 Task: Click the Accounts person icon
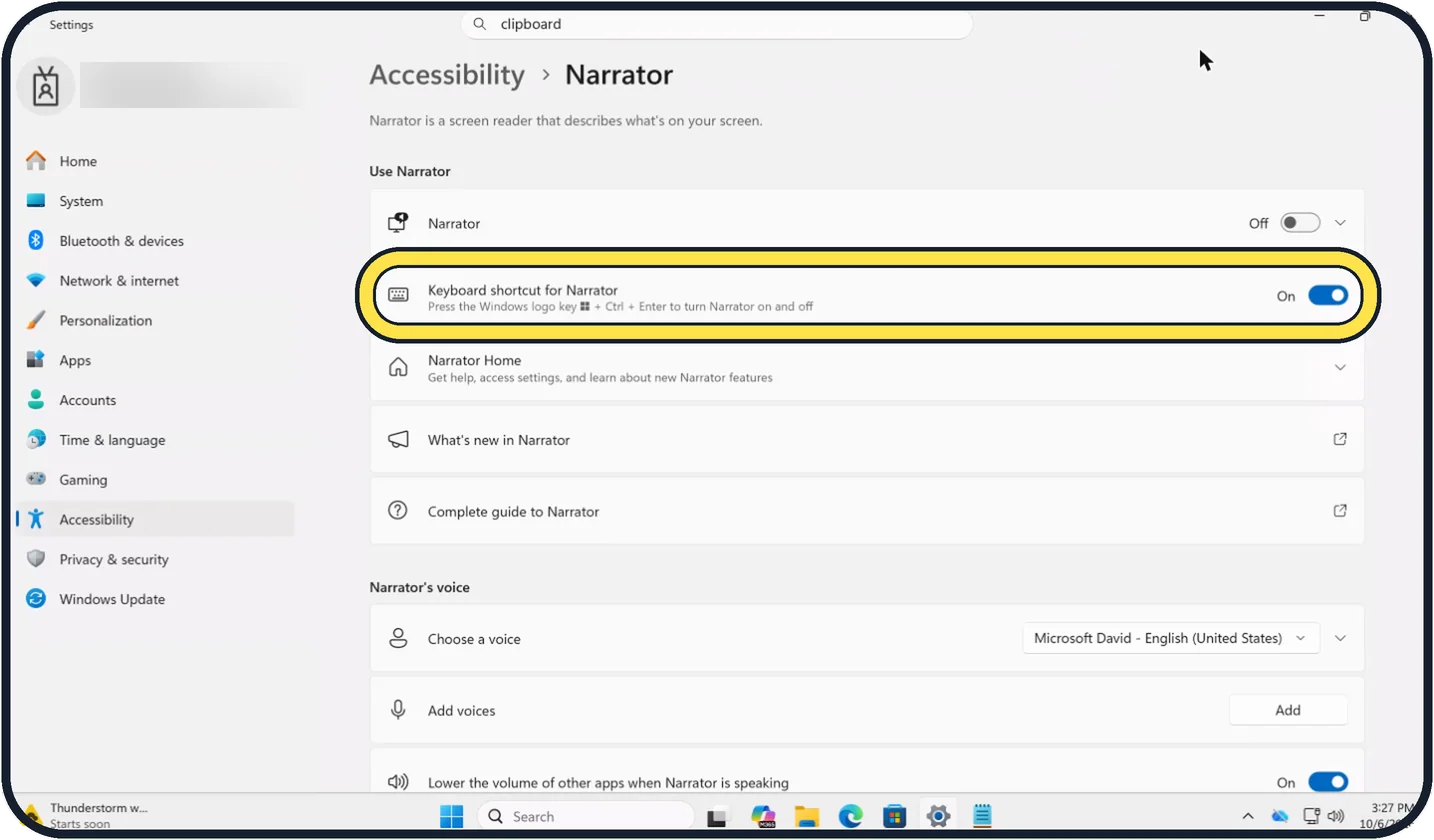point(36,400)
